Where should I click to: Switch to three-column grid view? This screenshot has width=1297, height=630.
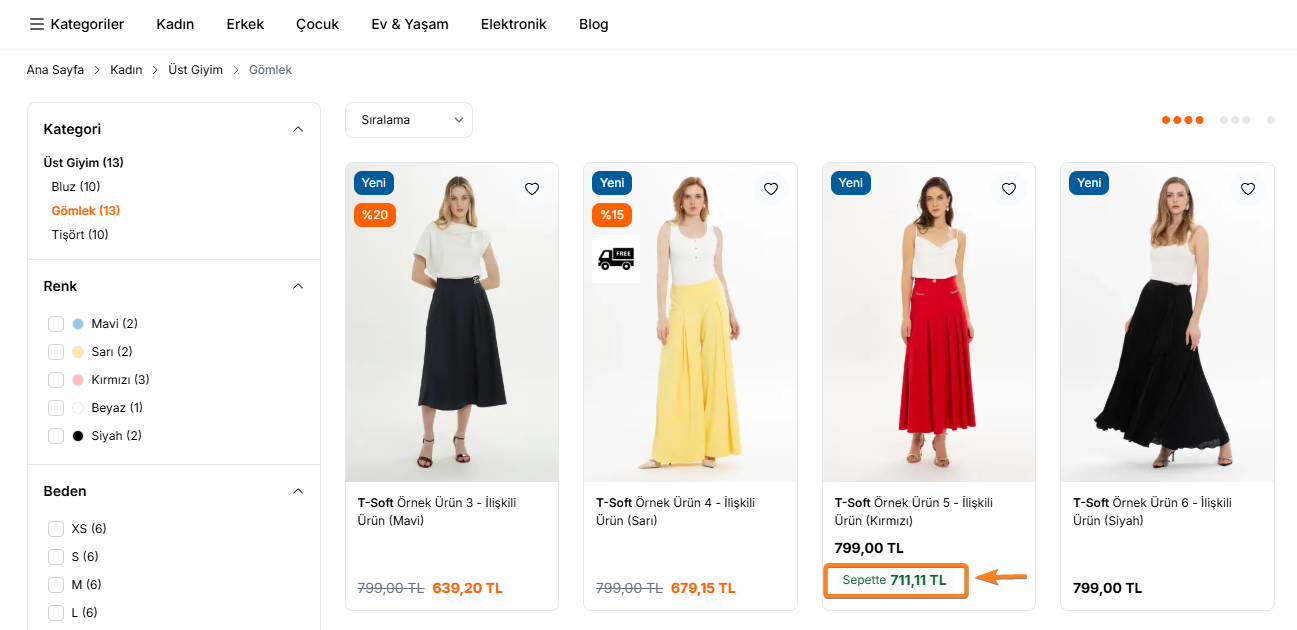pyautogui.click(x=1235, y=120)
